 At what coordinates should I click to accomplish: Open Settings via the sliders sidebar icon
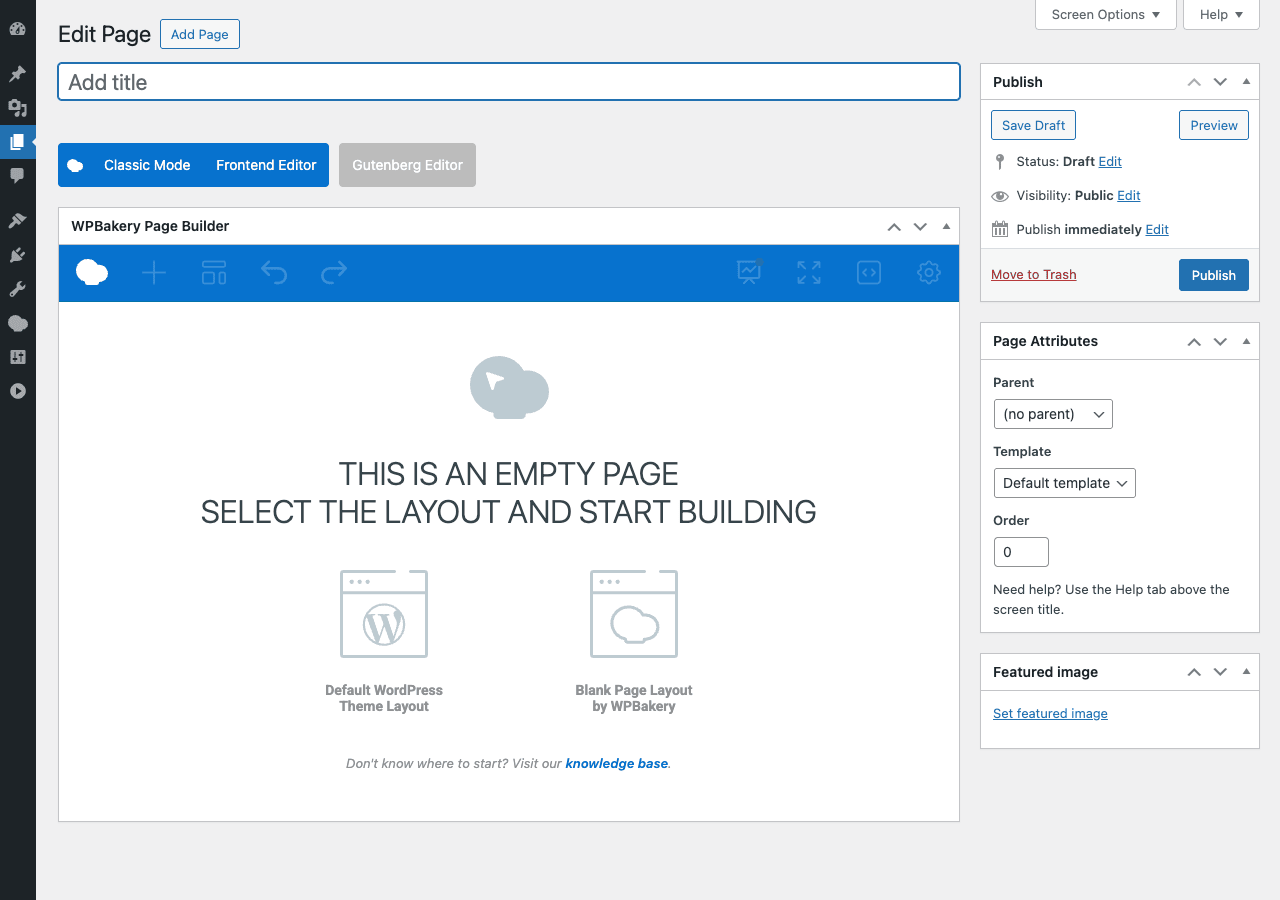tap(17, 357)
